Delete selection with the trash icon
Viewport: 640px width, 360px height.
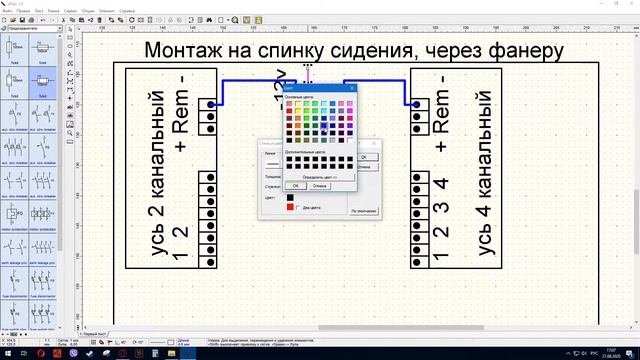(99, 20)
